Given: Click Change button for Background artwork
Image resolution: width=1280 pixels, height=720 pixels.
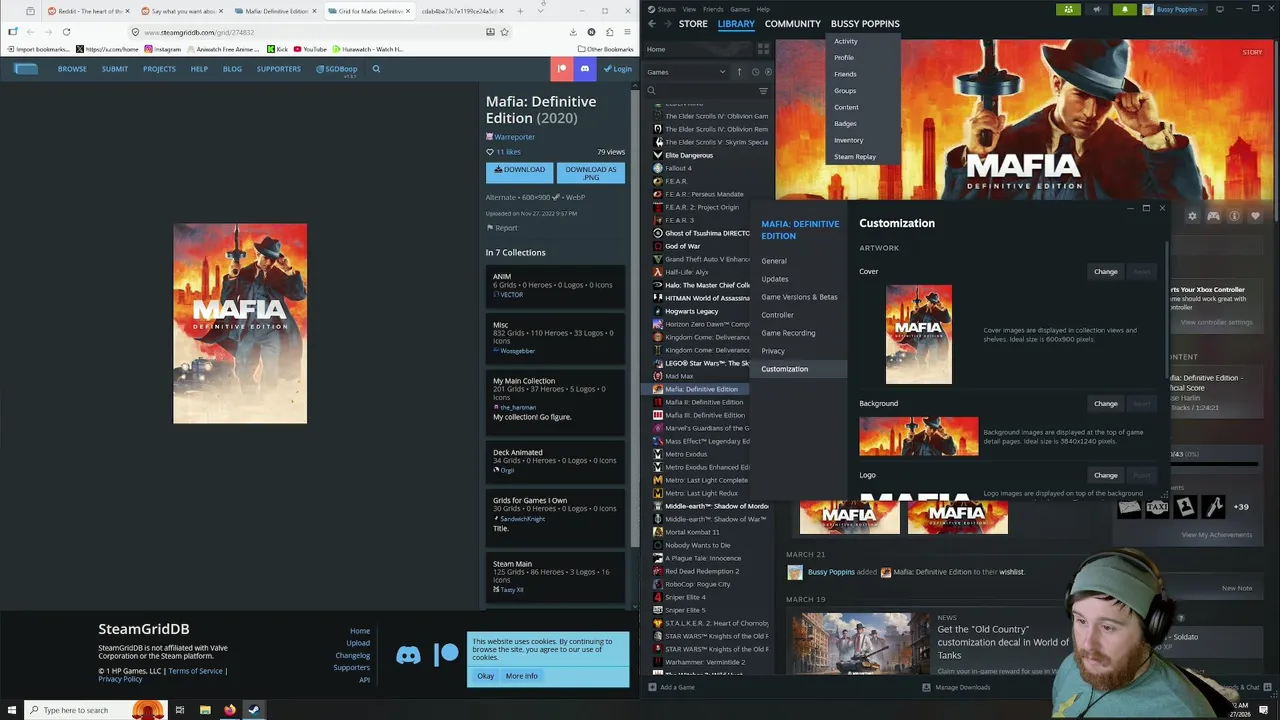Looking at the screenshot, I should tap(1105, 404).
